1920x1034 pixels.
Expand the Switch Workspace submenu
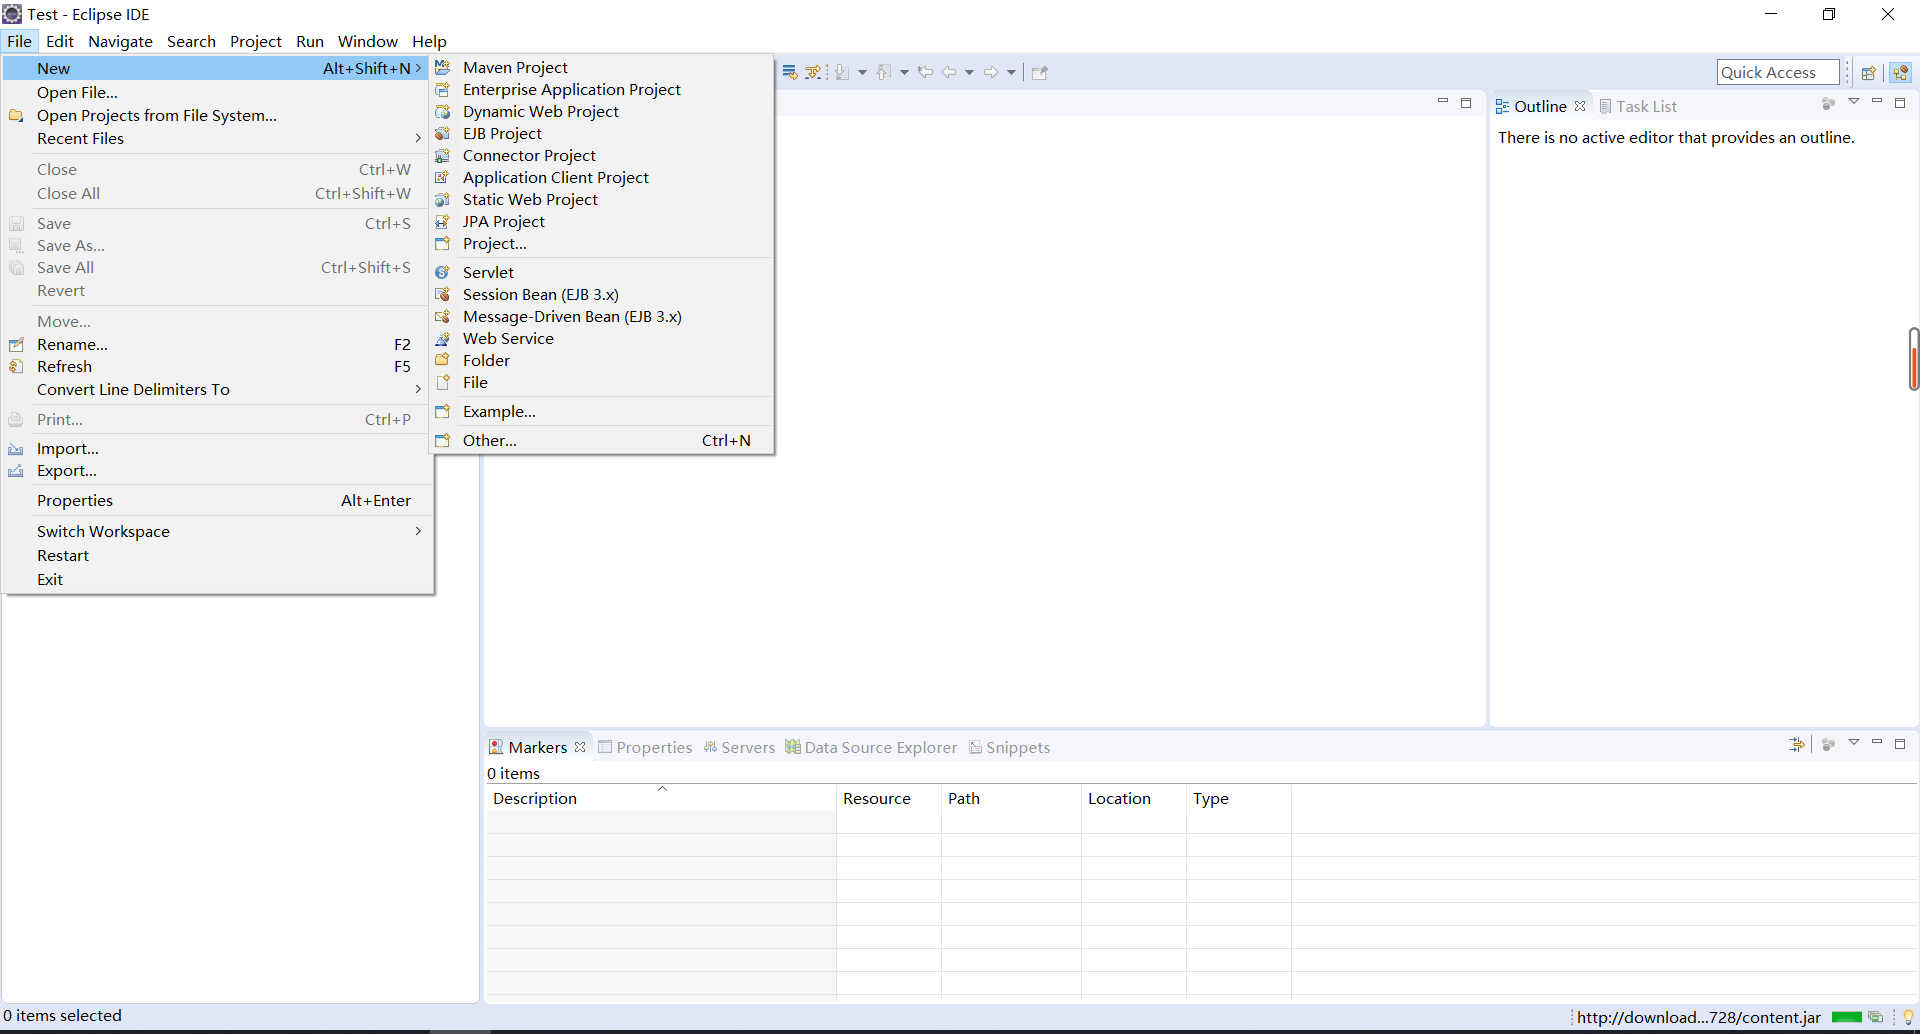click(x=217, y=531)
